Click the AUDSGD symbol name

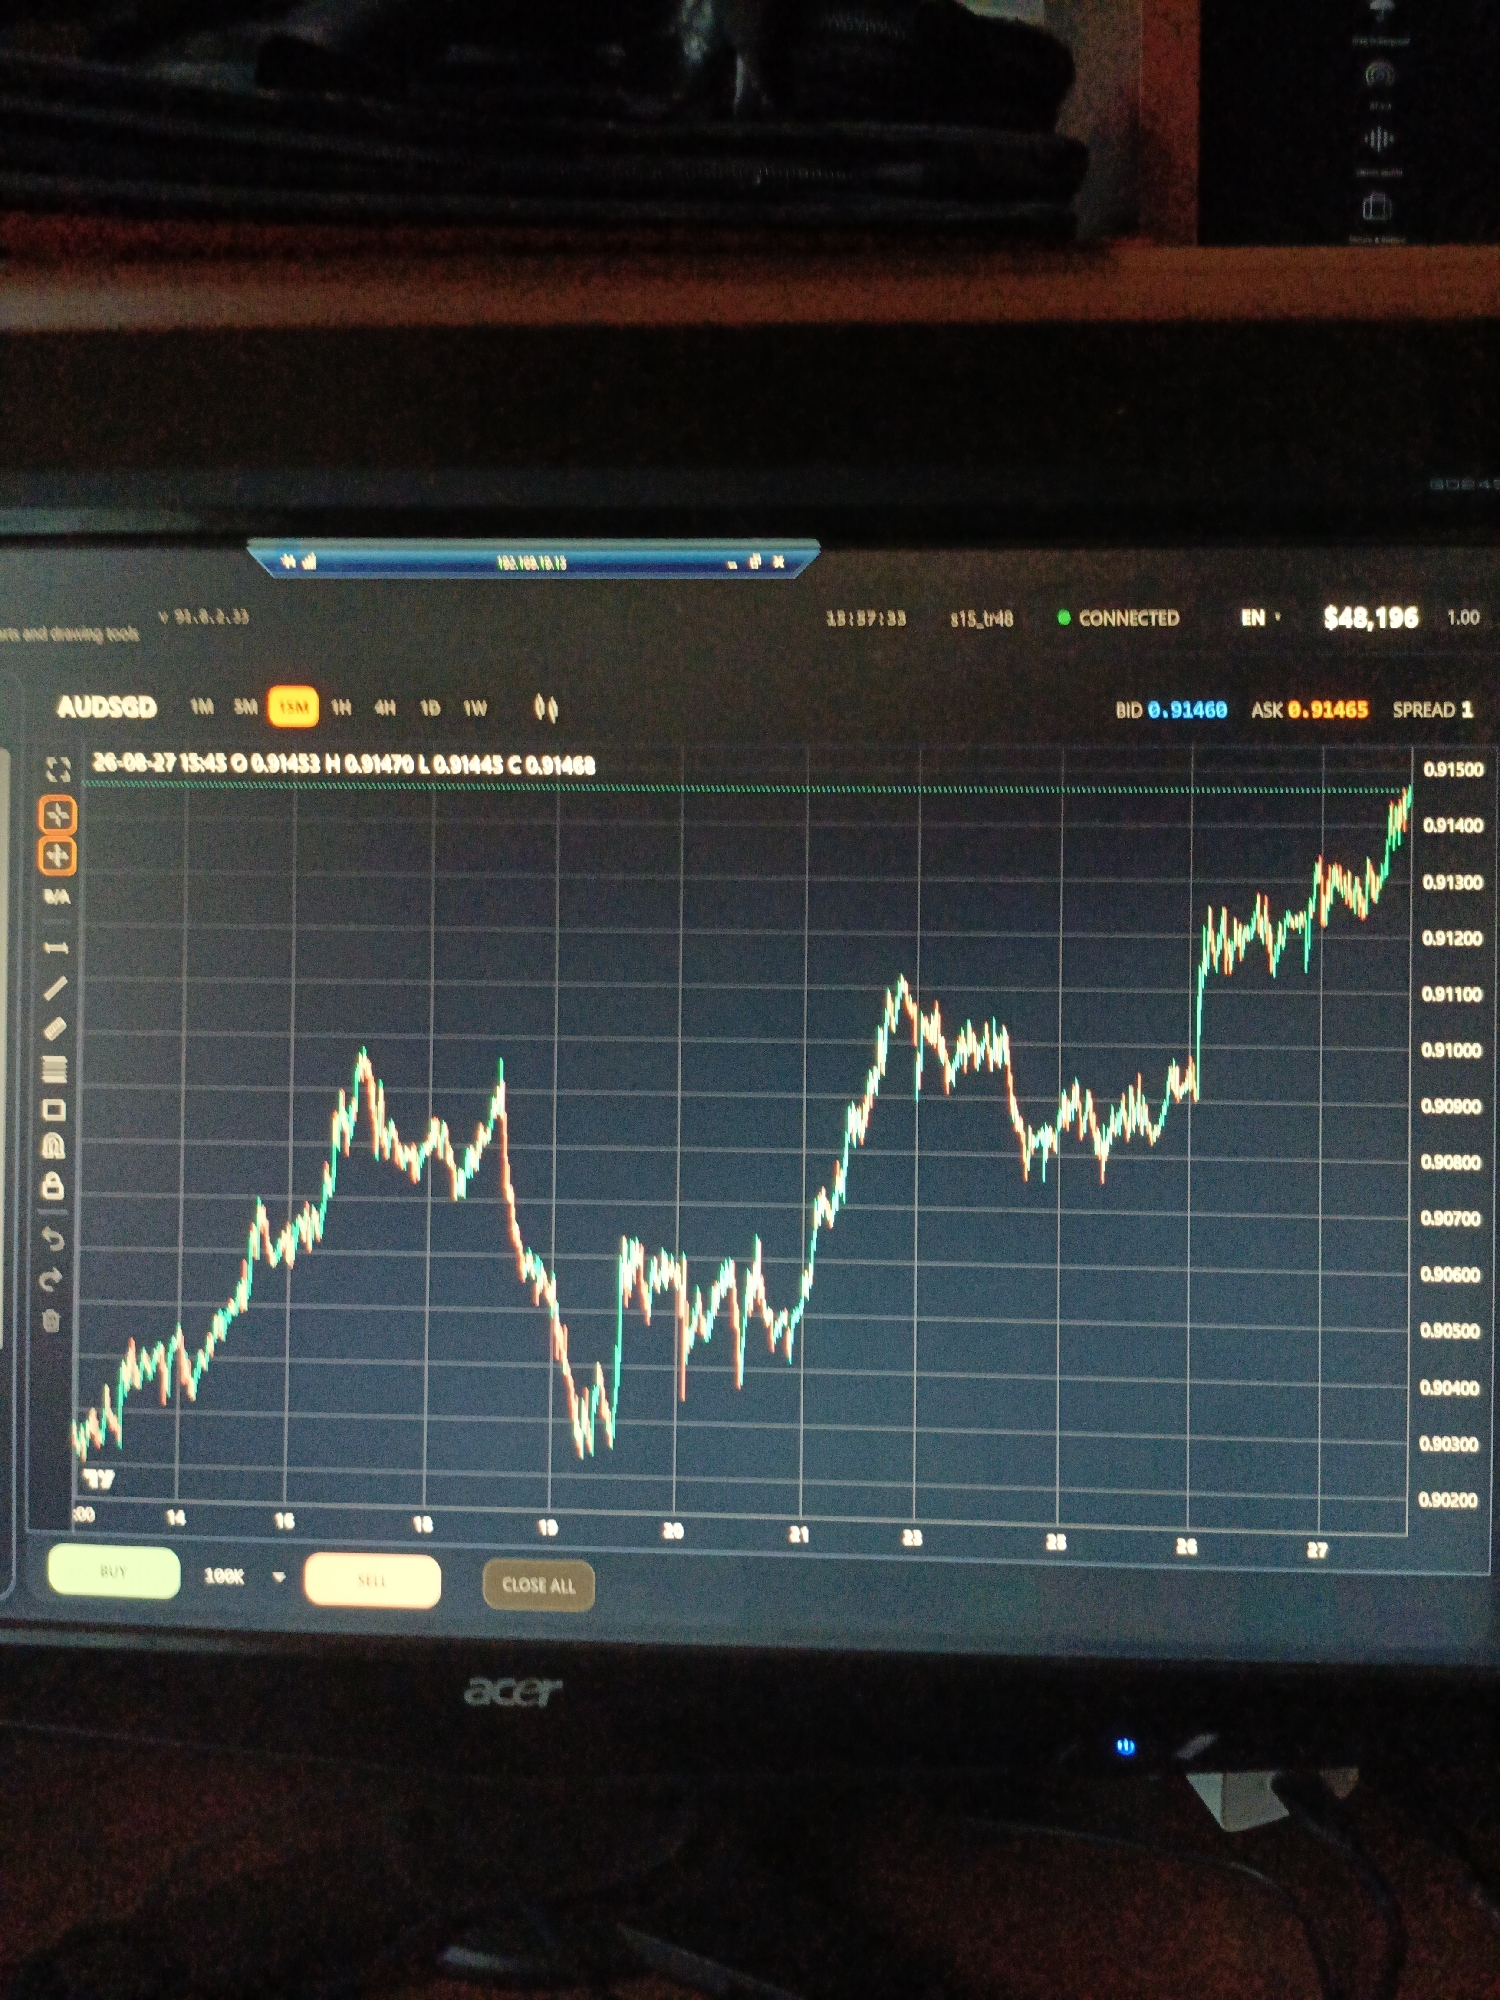[107, 707]
